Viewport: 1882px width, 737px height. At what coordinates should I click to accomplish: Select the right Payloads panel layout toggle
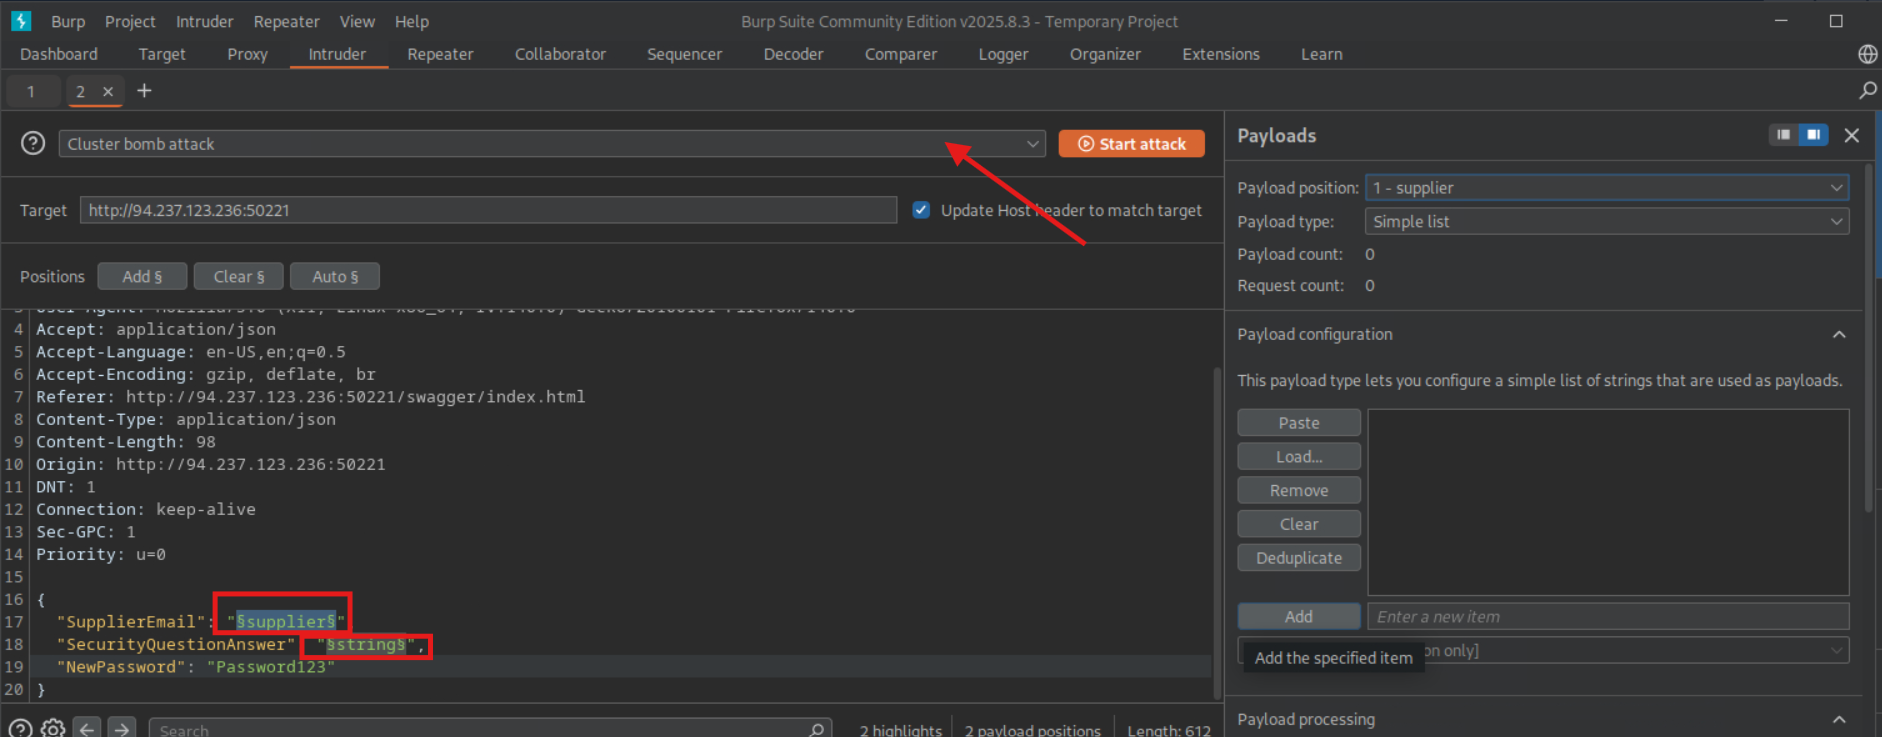click(1813, 135)
